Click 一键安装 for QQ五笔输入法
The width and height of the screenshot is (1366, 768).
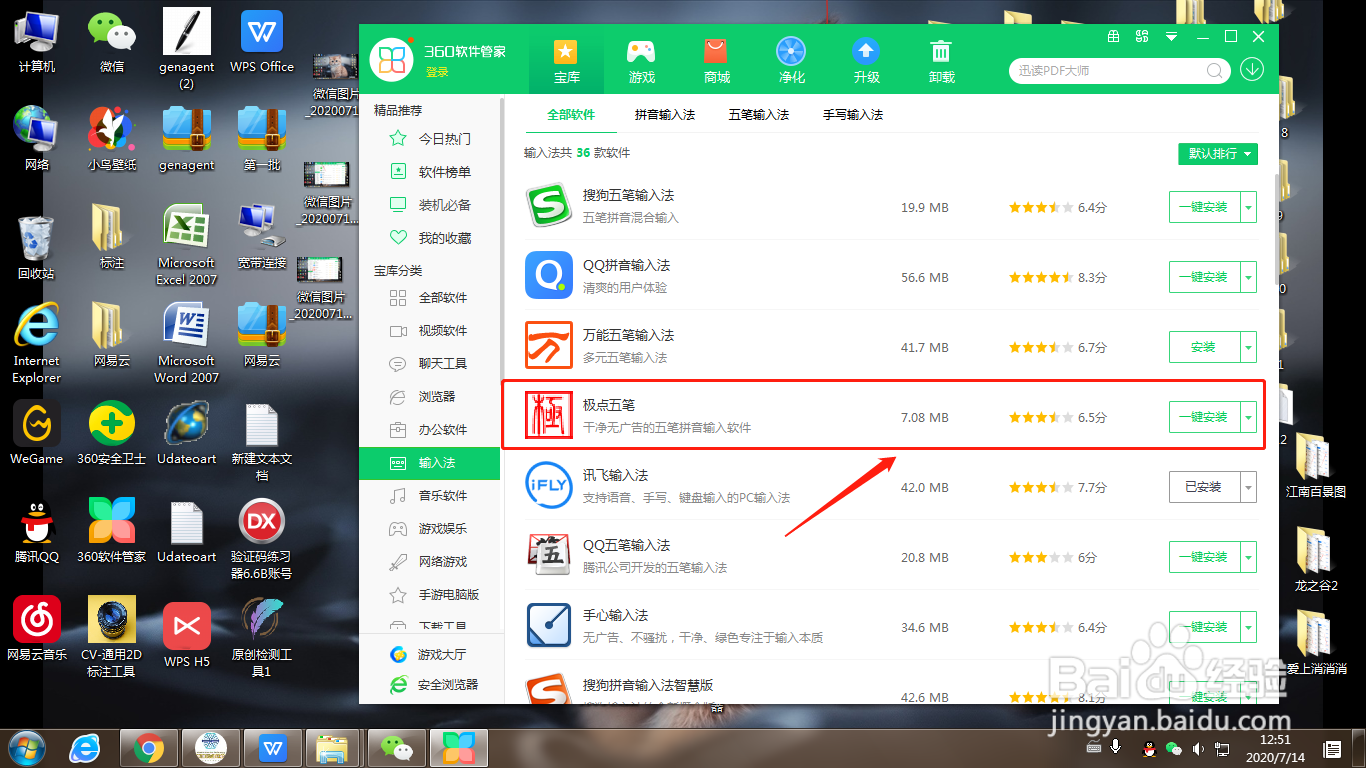click(1204, 557)
